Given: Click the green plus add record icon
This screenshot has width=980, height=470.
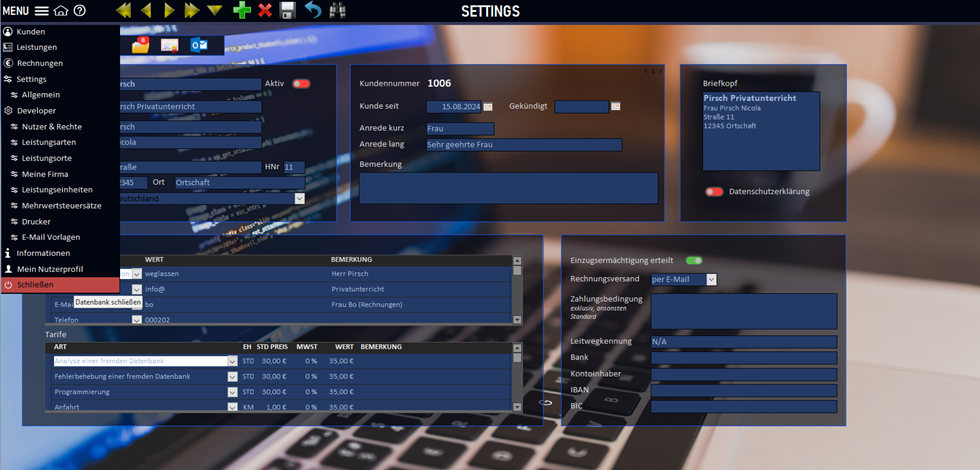Looking at the screenshot, I should 241,10.
